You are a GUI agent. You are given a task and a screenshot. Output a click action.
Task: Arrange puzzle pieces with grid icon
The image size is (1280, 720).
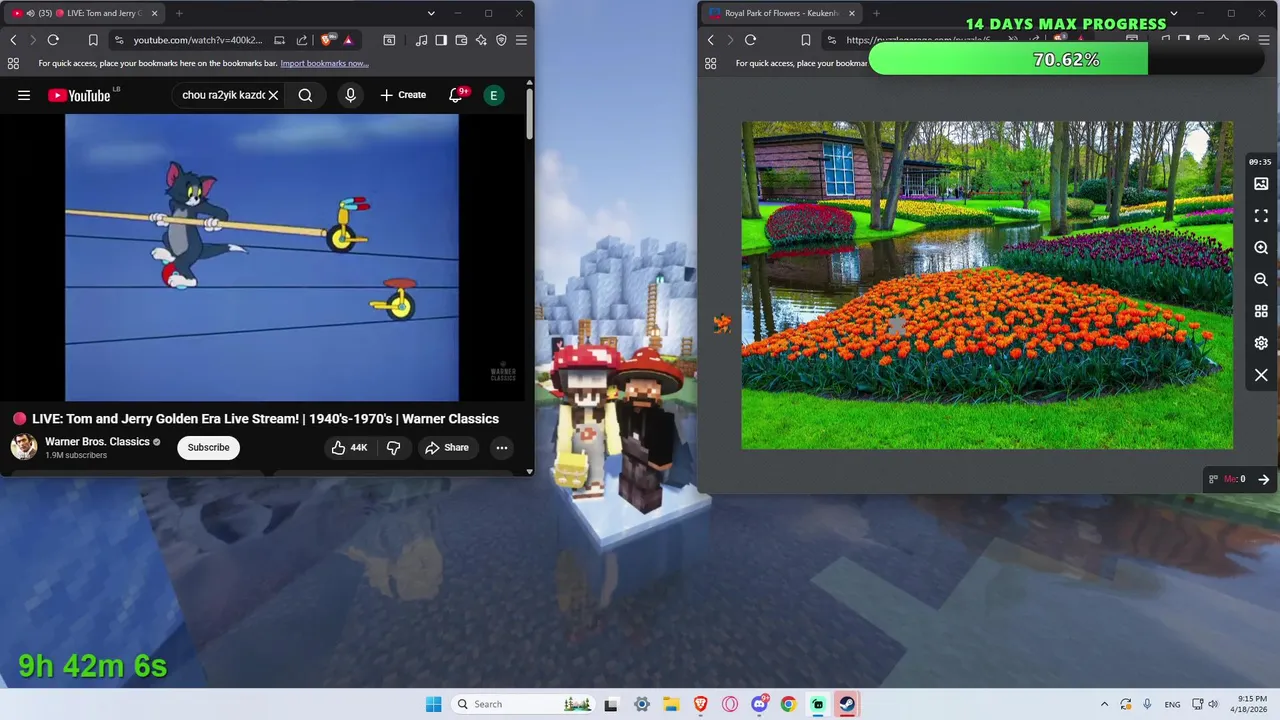pyautogui.click(x=1261, y=311)
